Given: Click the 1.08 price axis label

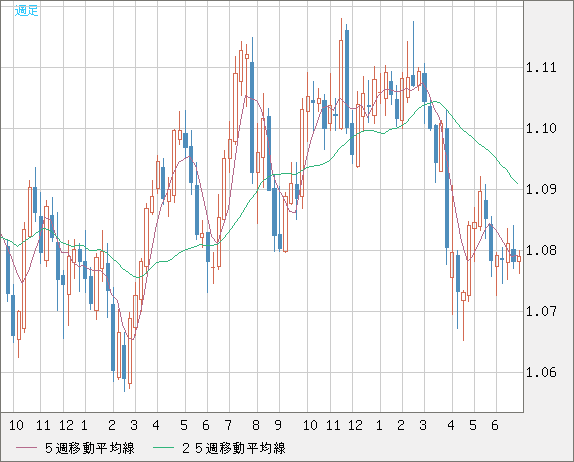Looking at the screenshot, I should (x=541, y=250).
